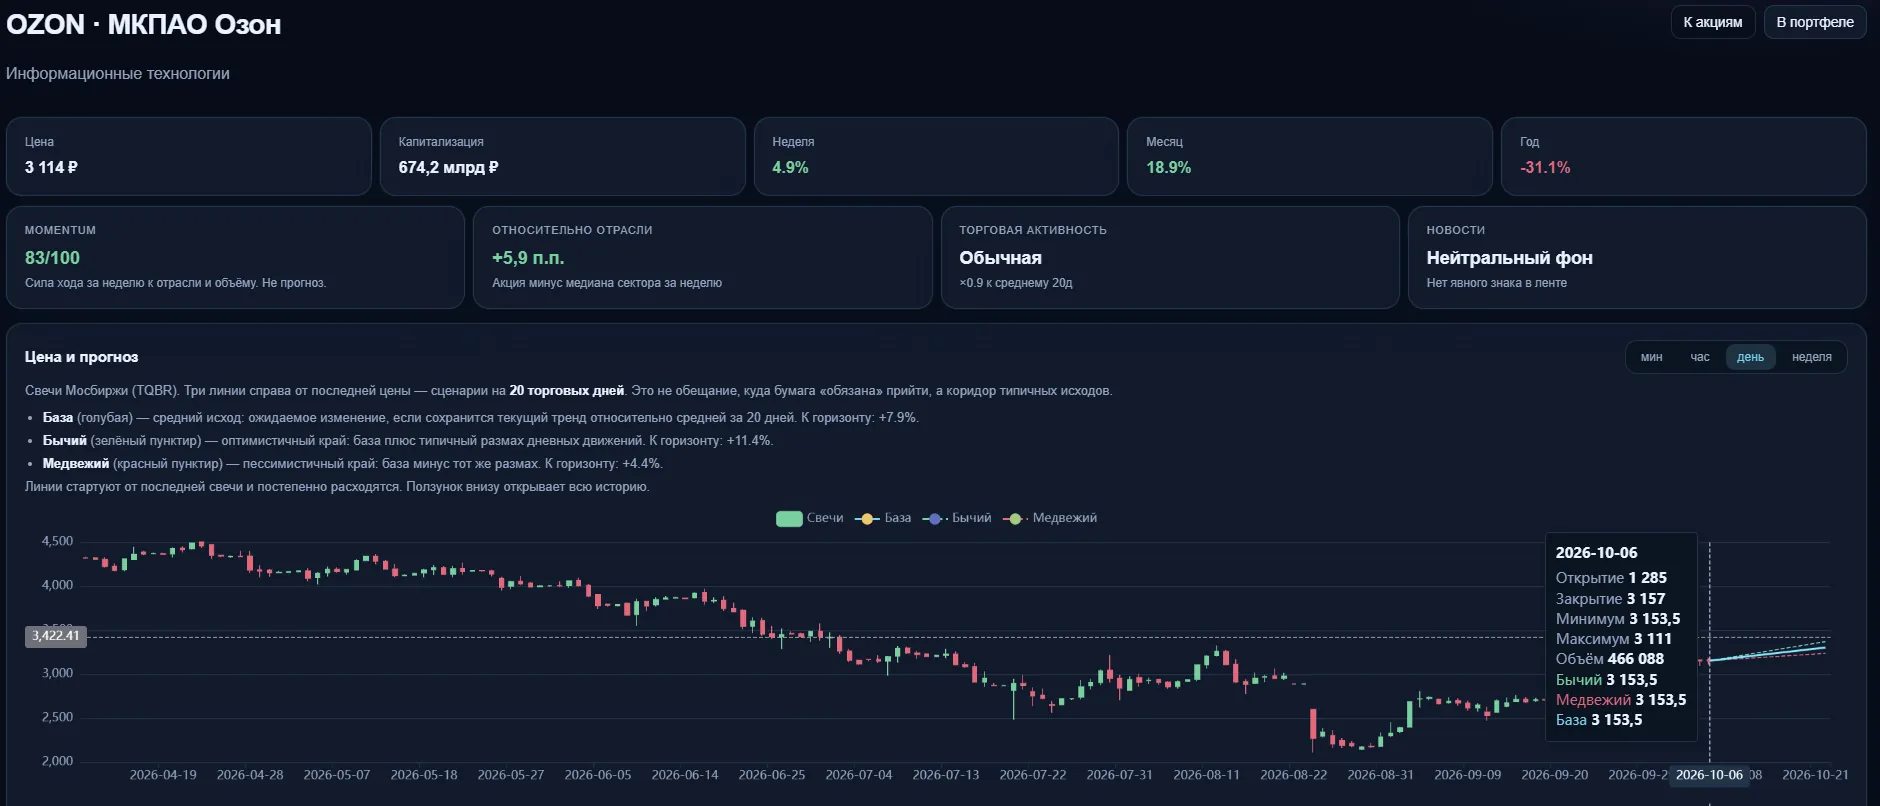Click the capitalization value «674,2 млрд ₽»
This screenshot has width=1880, height=806.
tap(448, 168)
